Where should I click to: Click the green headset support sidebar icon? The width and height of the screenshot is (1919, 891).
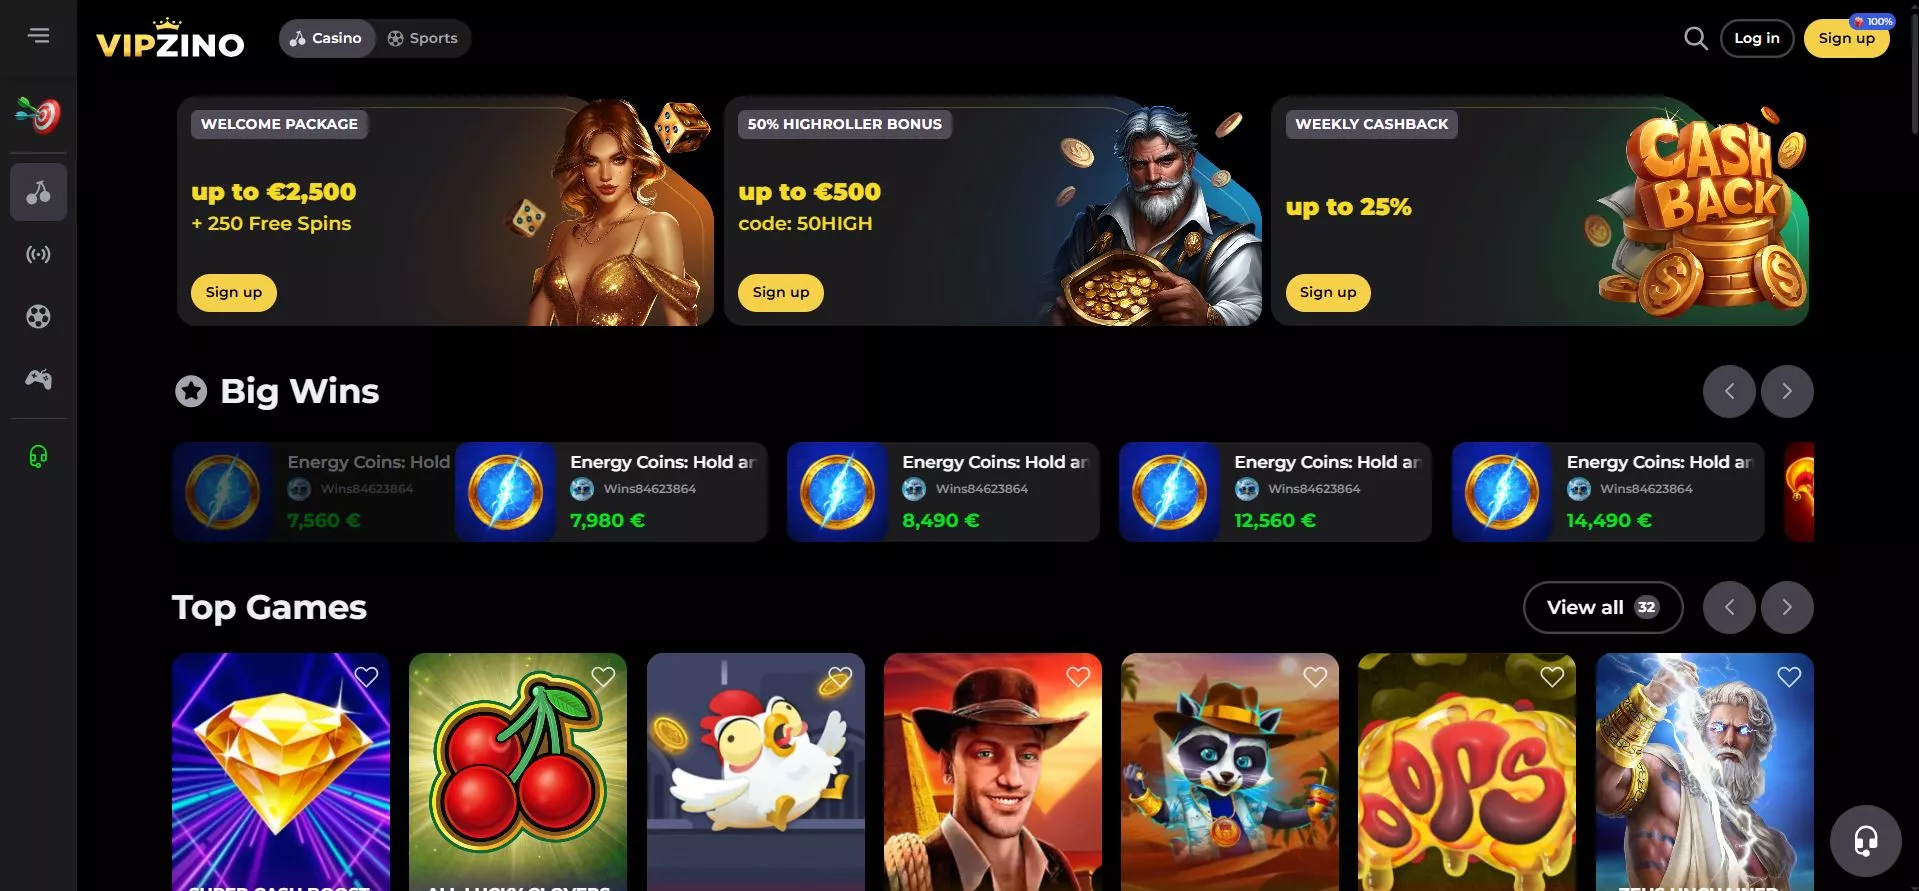coord(38,457)
